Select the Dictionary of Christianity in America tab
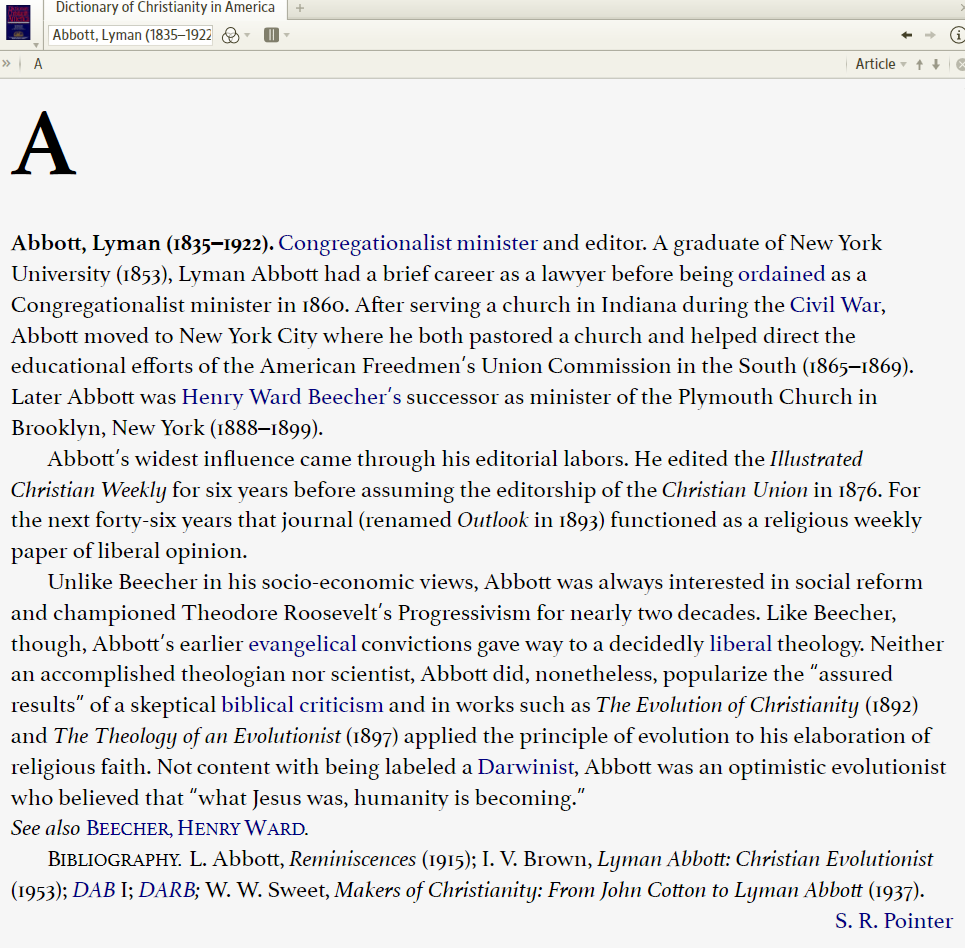Screen dimensions: 965x948 point(165,8)
